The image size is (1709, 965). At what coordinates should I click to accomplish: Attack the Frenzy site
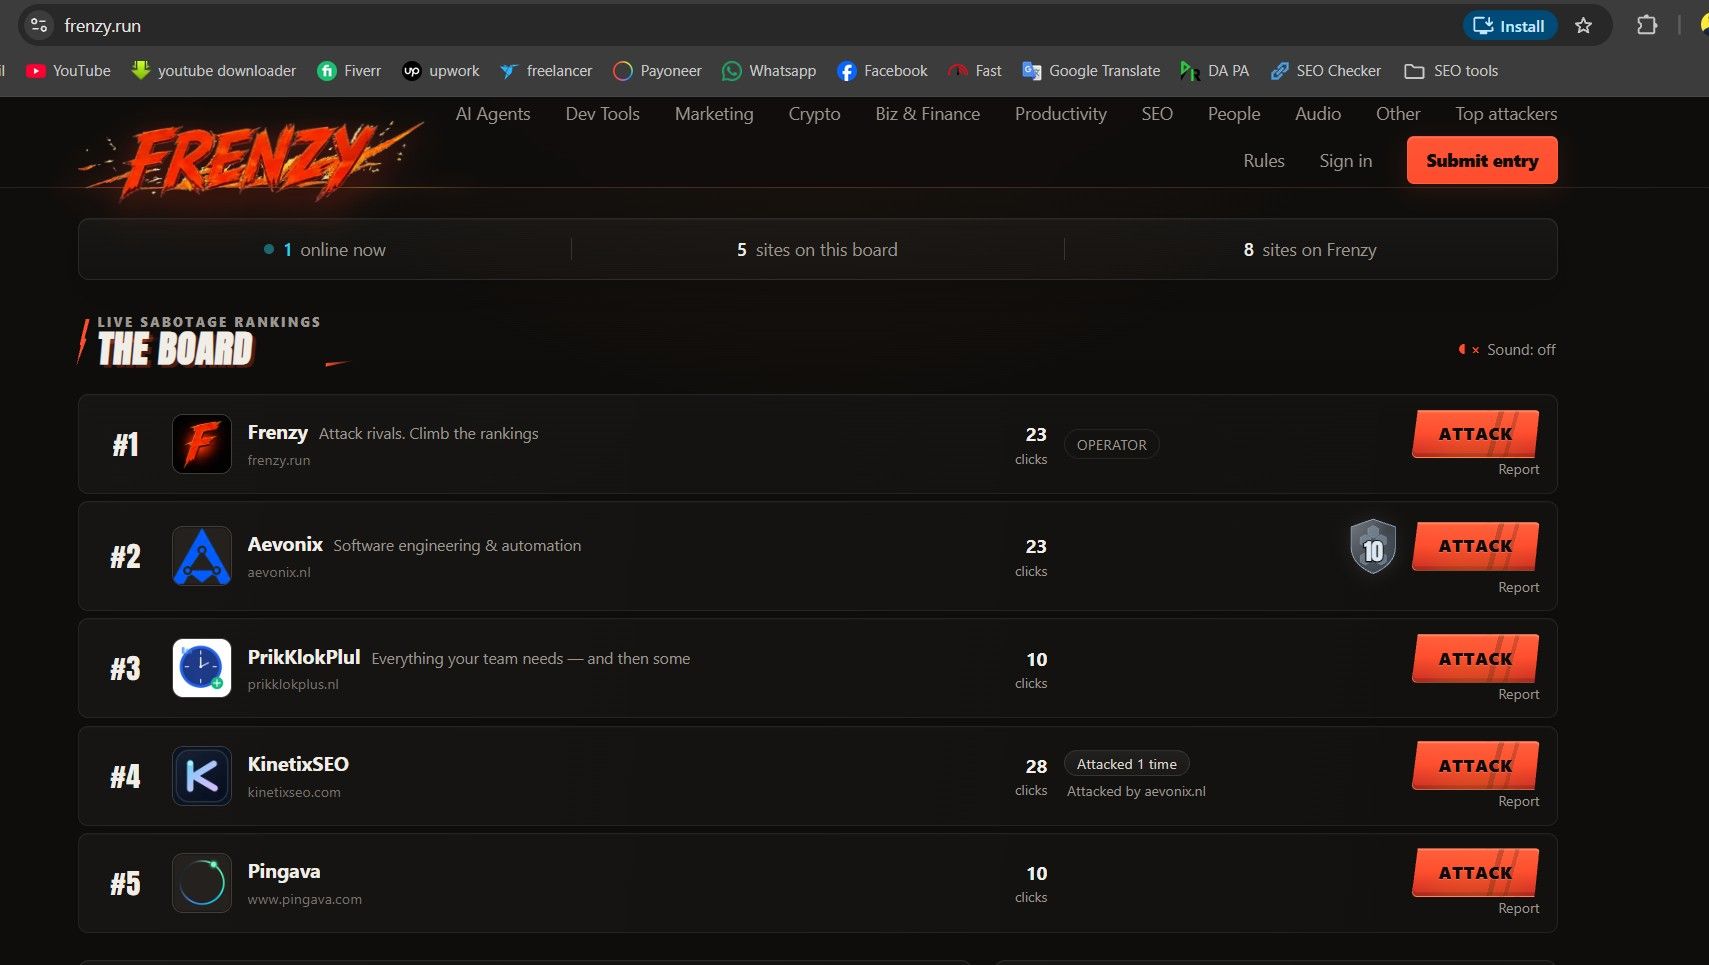(x=1475, y=434)
